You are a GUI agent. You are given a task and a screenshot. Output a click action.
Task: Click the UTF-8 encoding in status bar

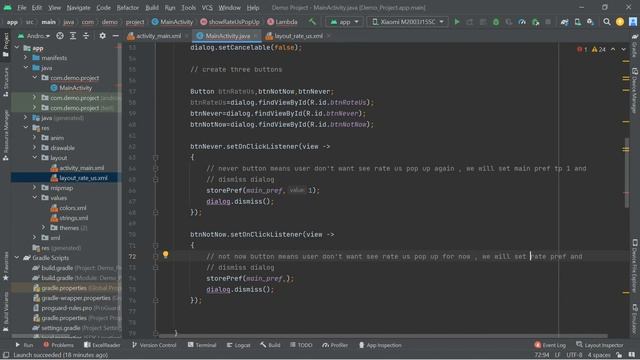coord(574,355)
